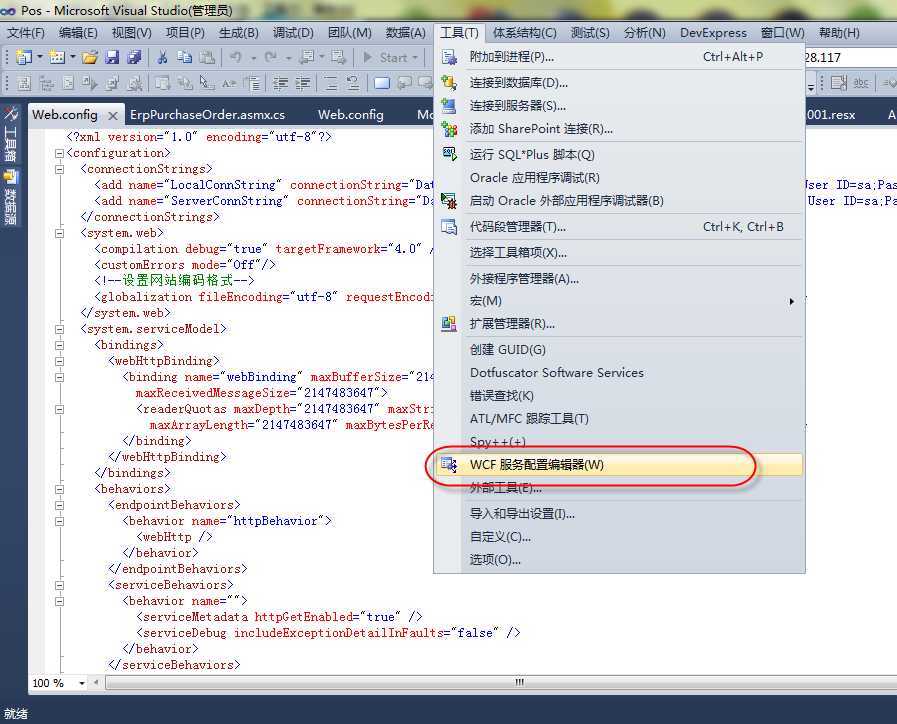Click the Cut scissors icon
897x724 pixels.
162,57
